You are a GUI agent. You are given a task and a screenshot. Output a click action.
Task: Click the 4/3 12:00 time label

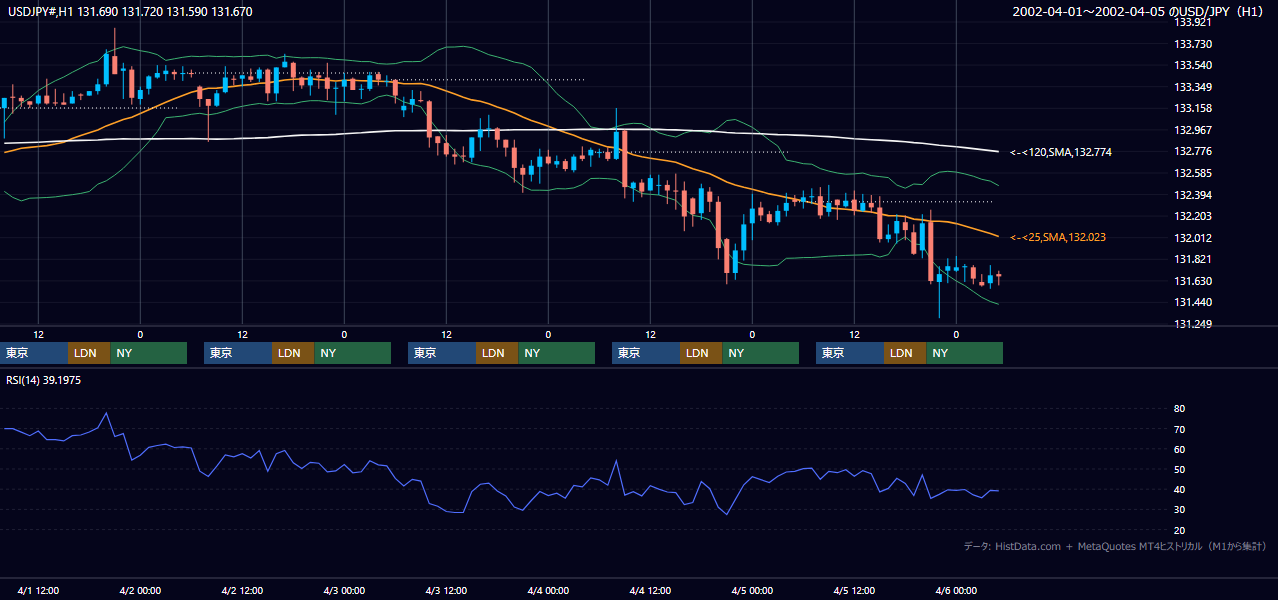(446, 591)
